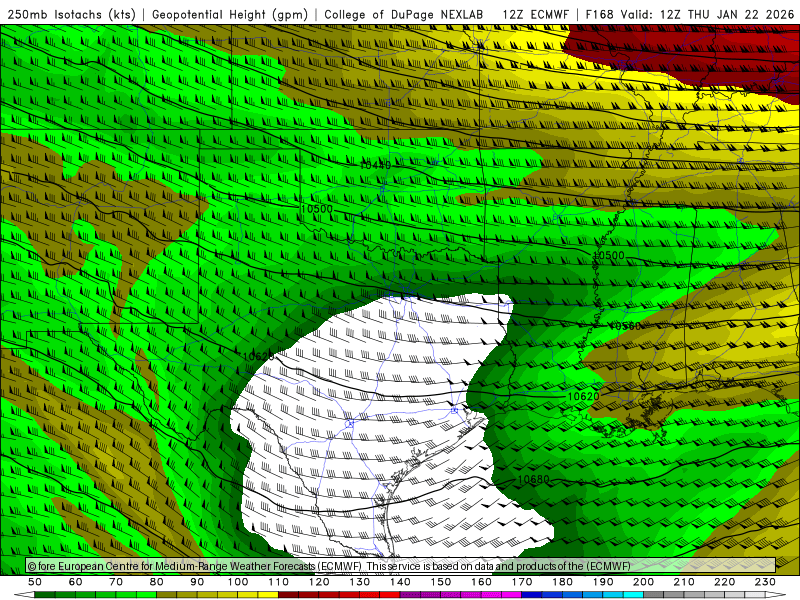Screen dimensions: 800x600
Task: Click the 70 value on the color scale
Action: [116, 582]
